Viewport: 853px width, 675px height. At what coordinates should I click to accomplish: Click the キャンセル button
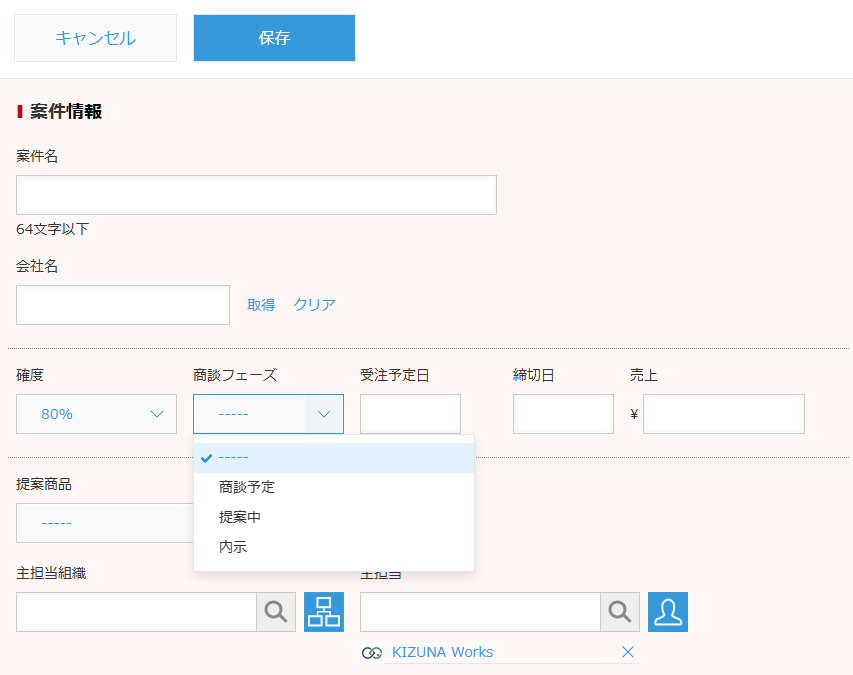[95, 38]
